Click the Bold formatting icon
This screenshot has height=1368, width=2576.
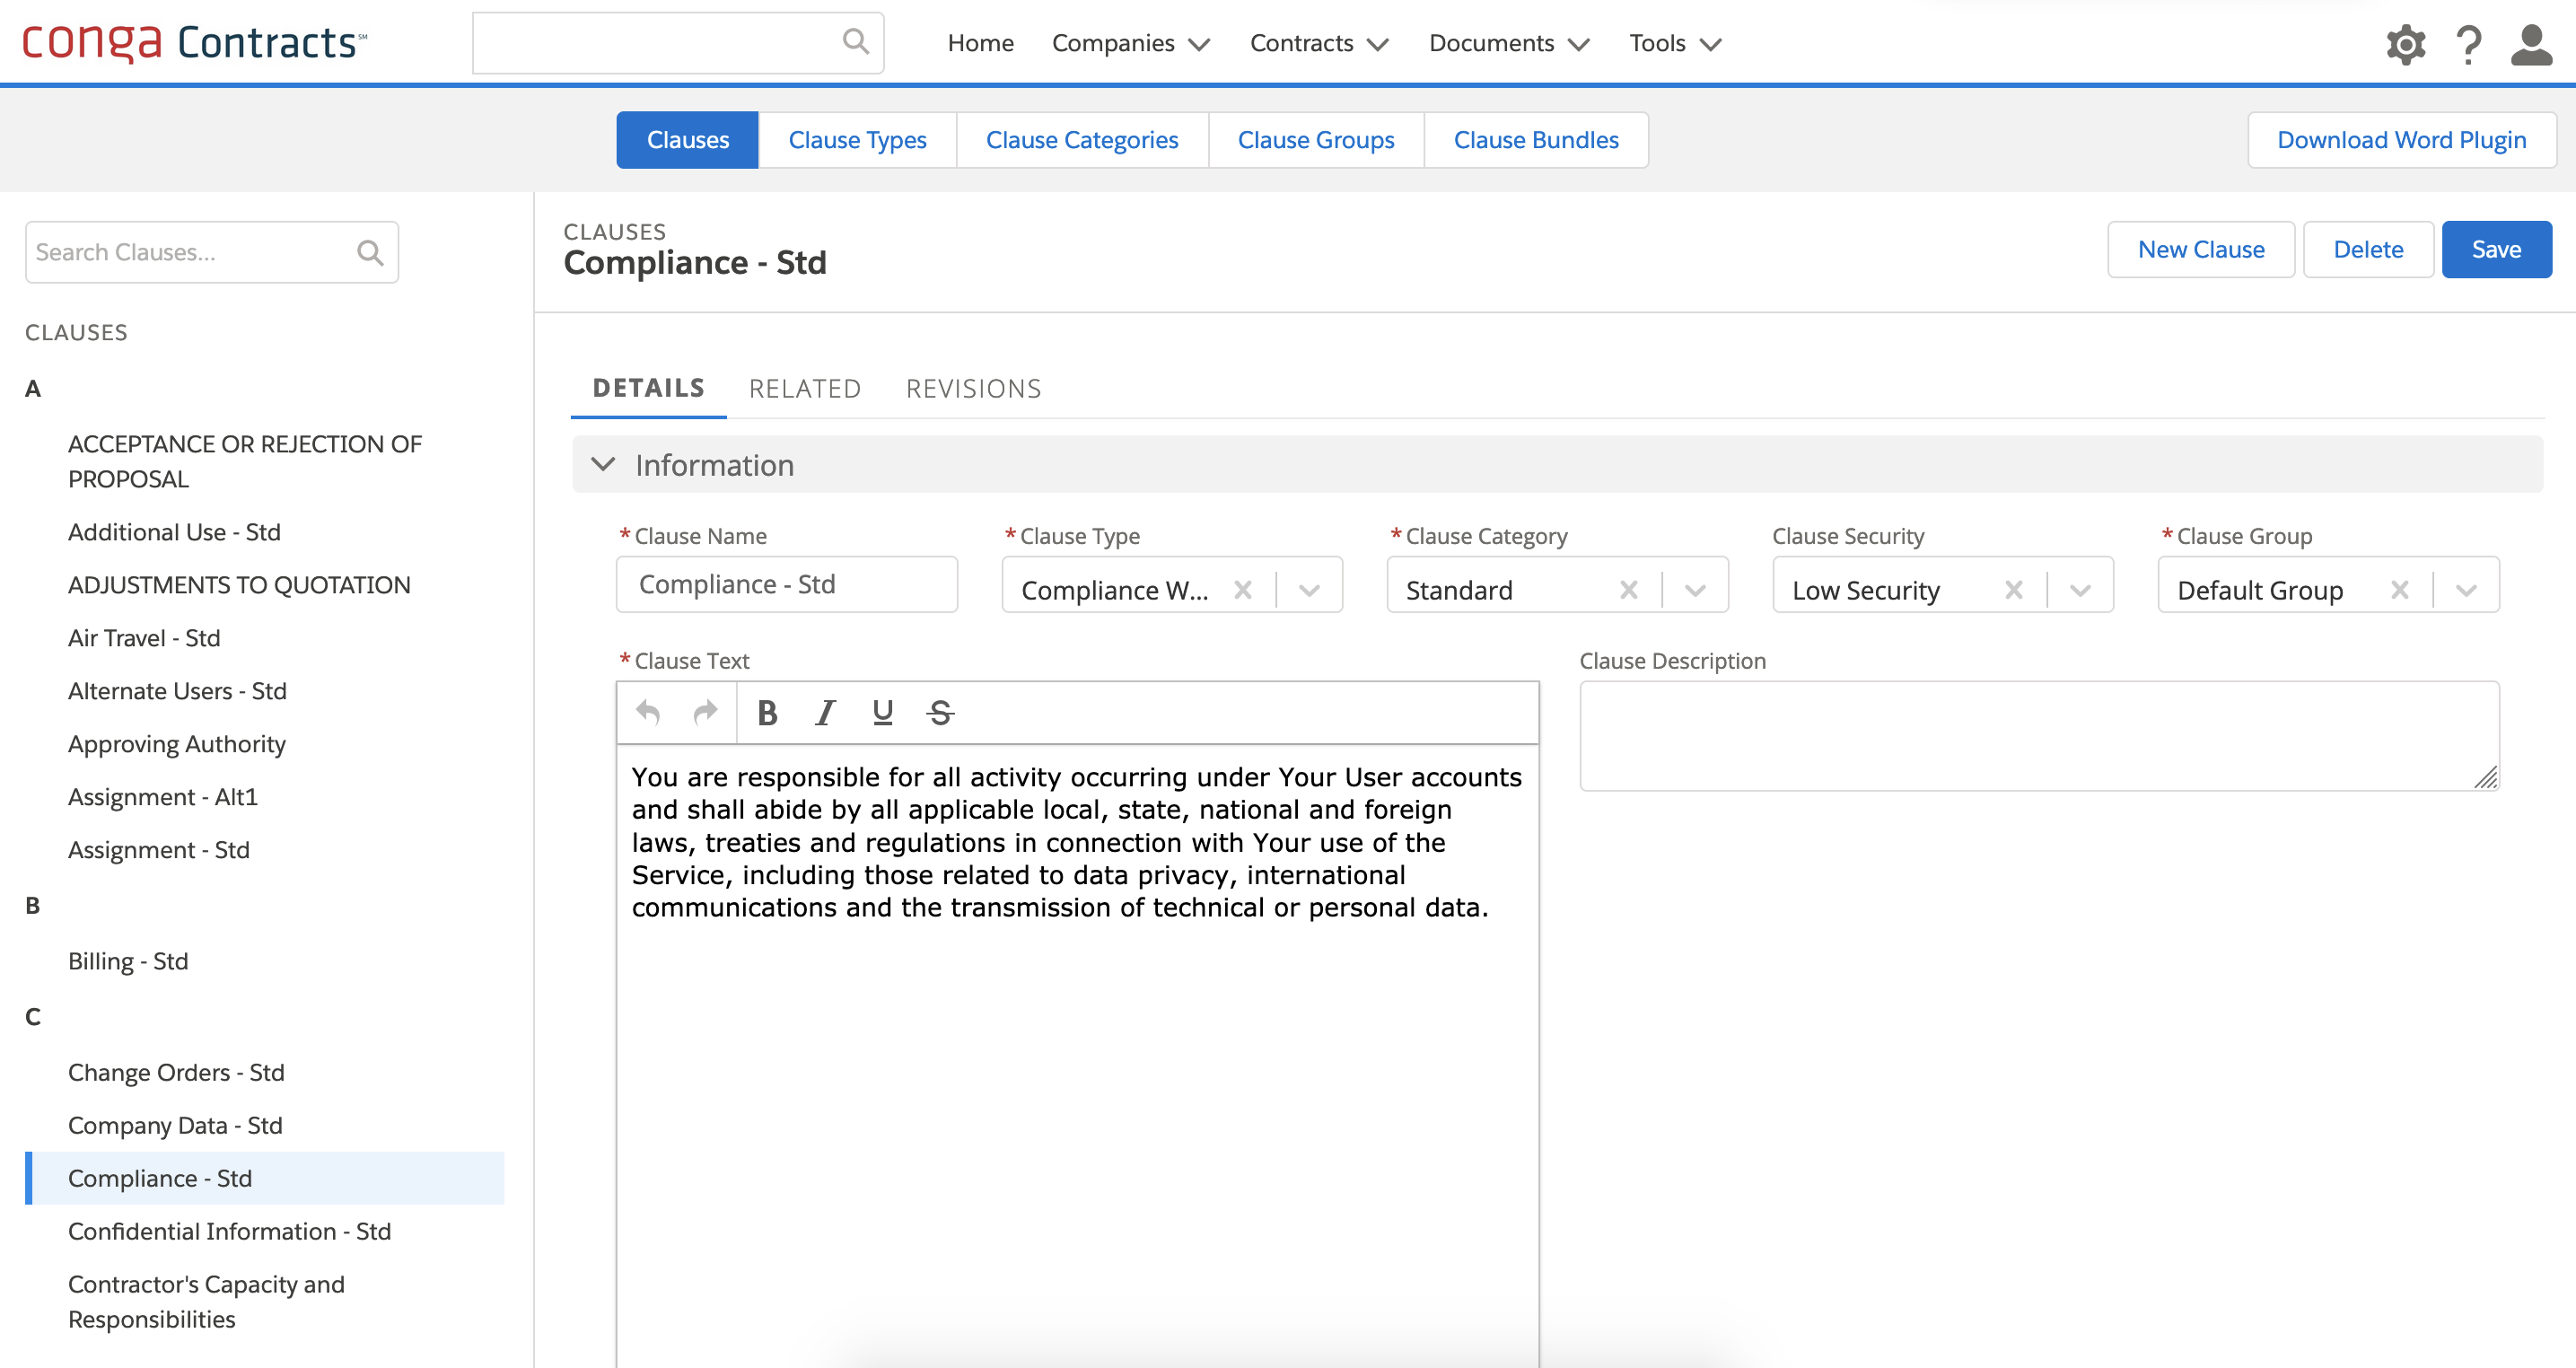pos(767,713)
